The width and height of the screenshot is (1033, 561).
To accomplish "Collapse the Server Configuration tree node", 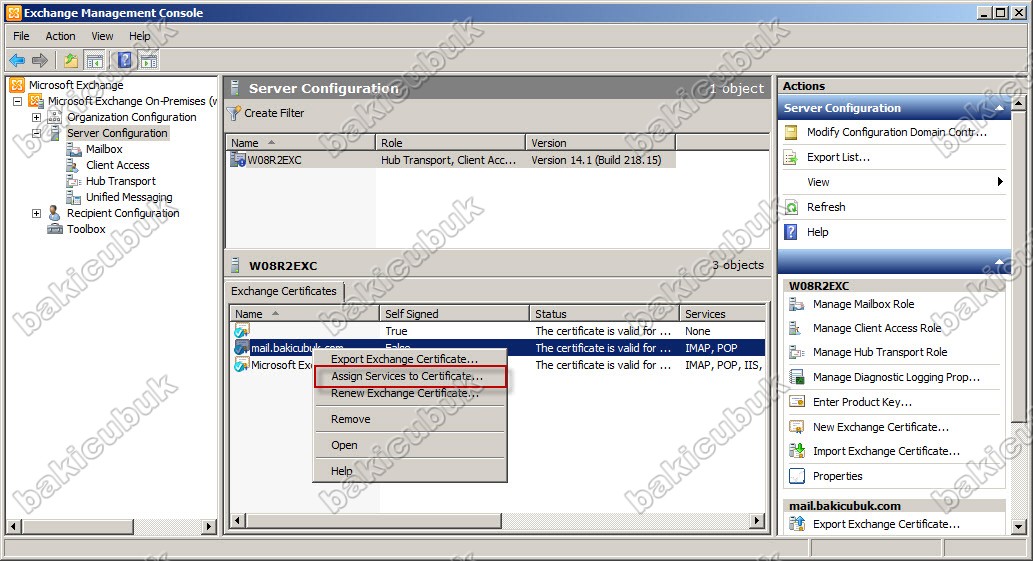I will (37, 133).
